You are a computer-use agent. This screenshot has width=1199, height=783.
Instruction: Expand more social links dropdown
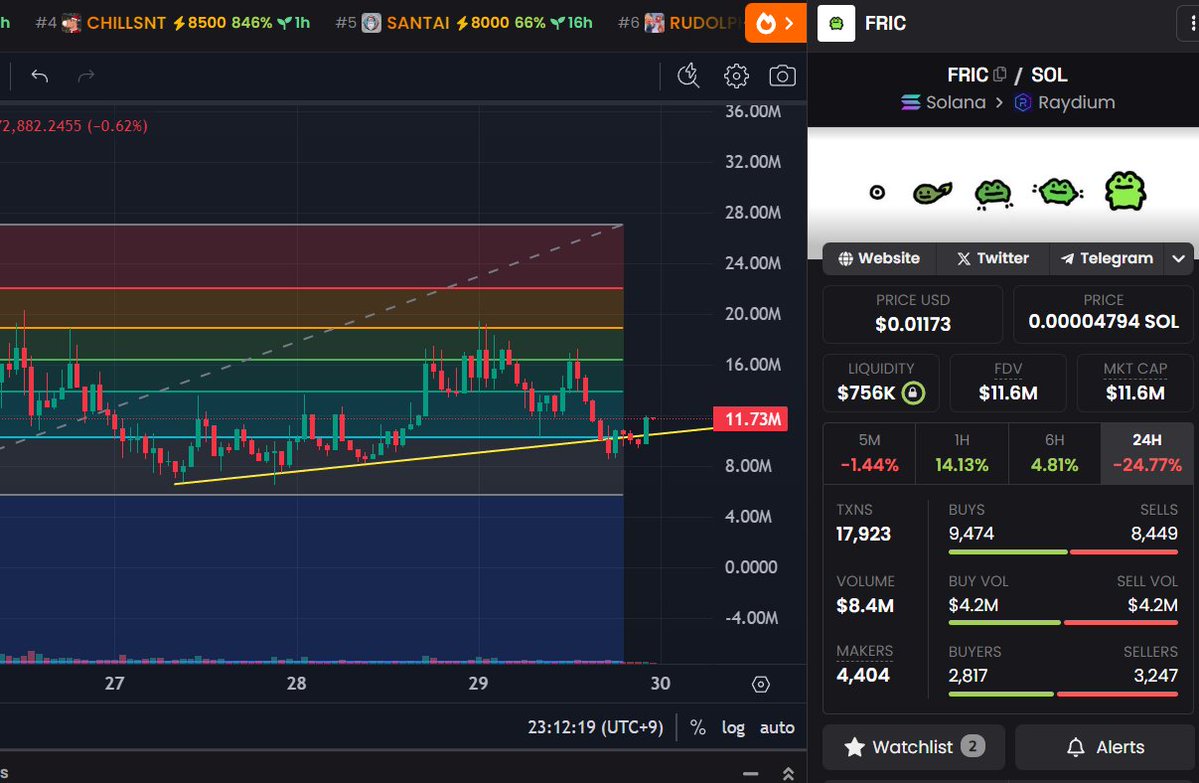tap(1178, 258)
